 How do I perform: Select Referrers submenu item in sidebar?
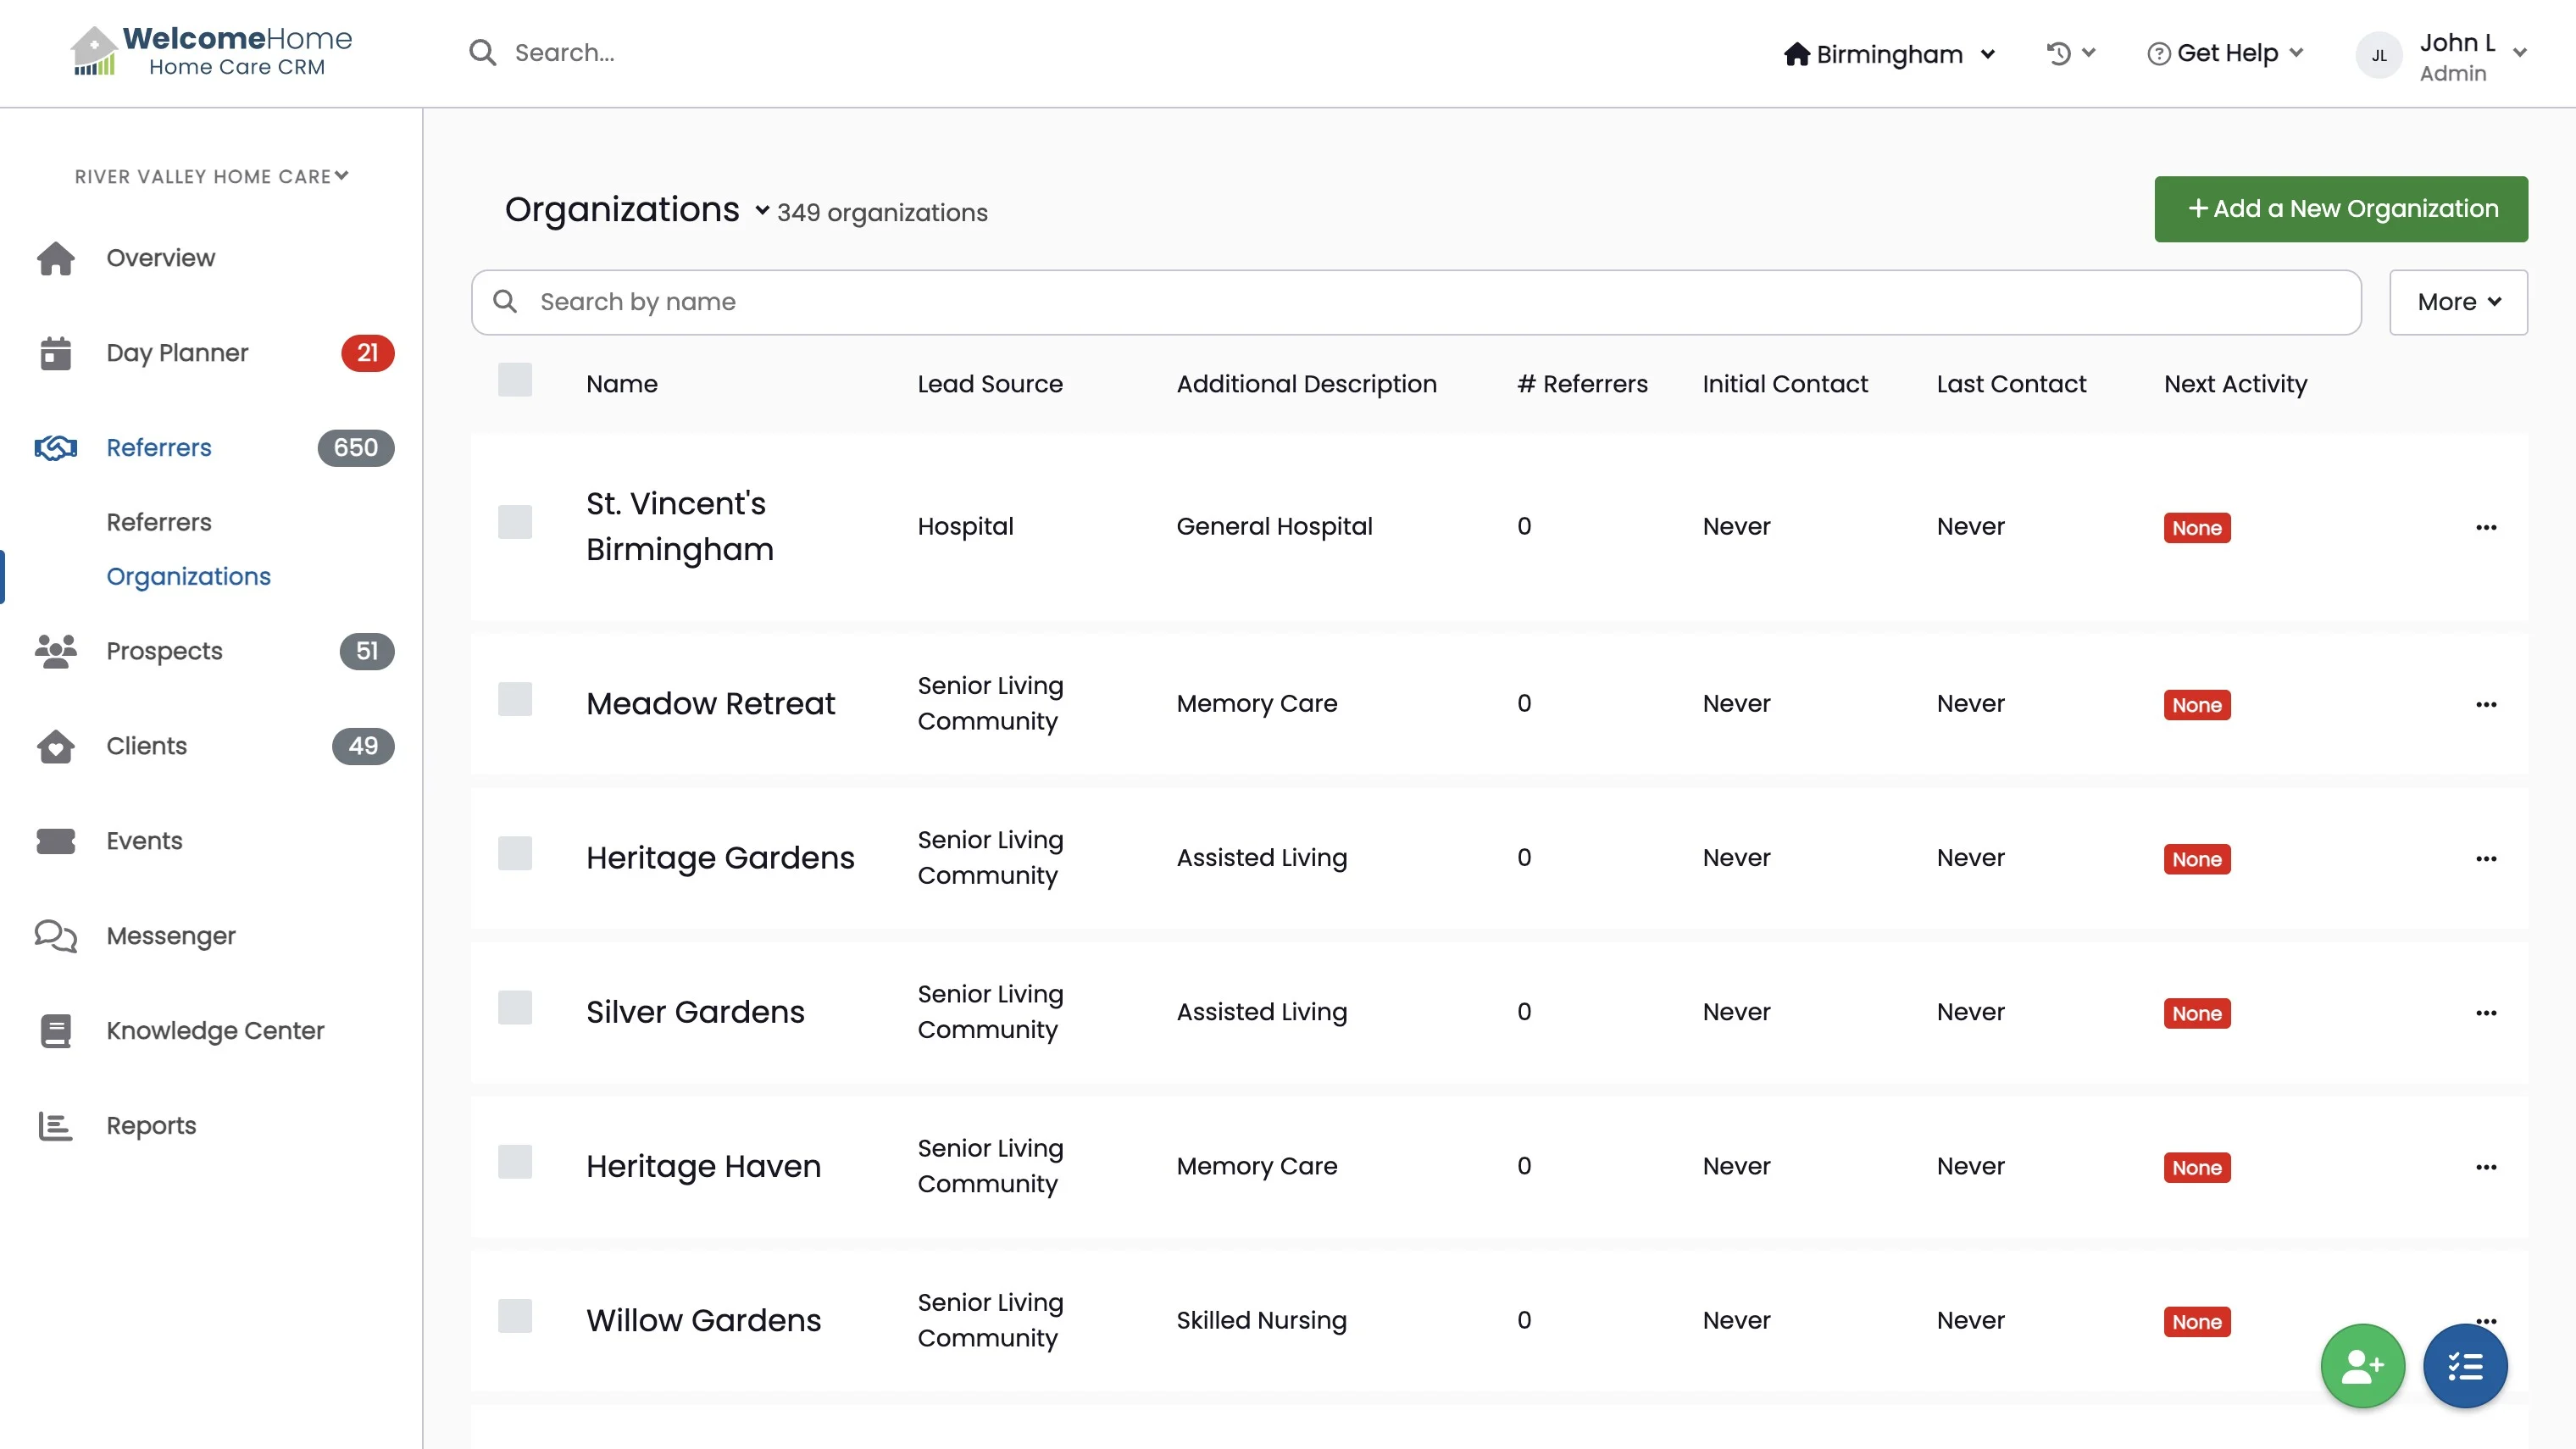pos(159,522)
